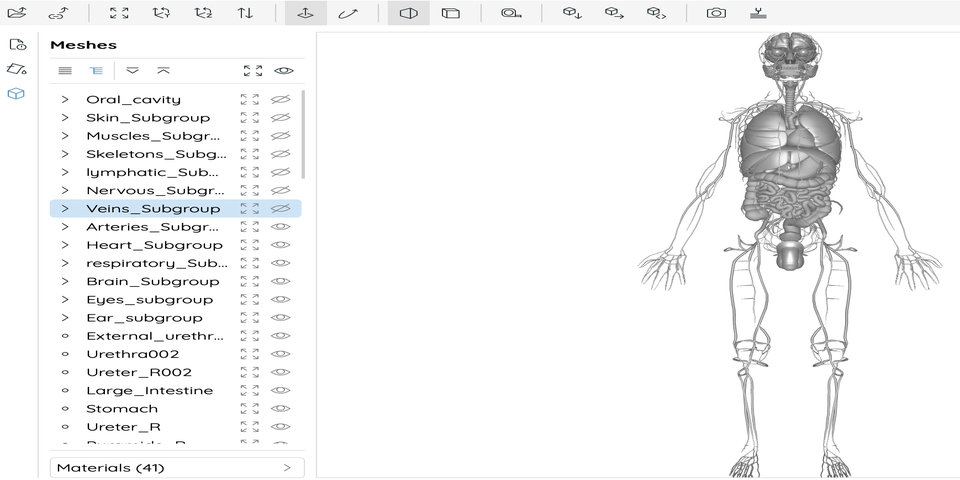Fit Large_Intestine mesh to window
The height and width of the screenshot is (480, 960).
[250, 391]
